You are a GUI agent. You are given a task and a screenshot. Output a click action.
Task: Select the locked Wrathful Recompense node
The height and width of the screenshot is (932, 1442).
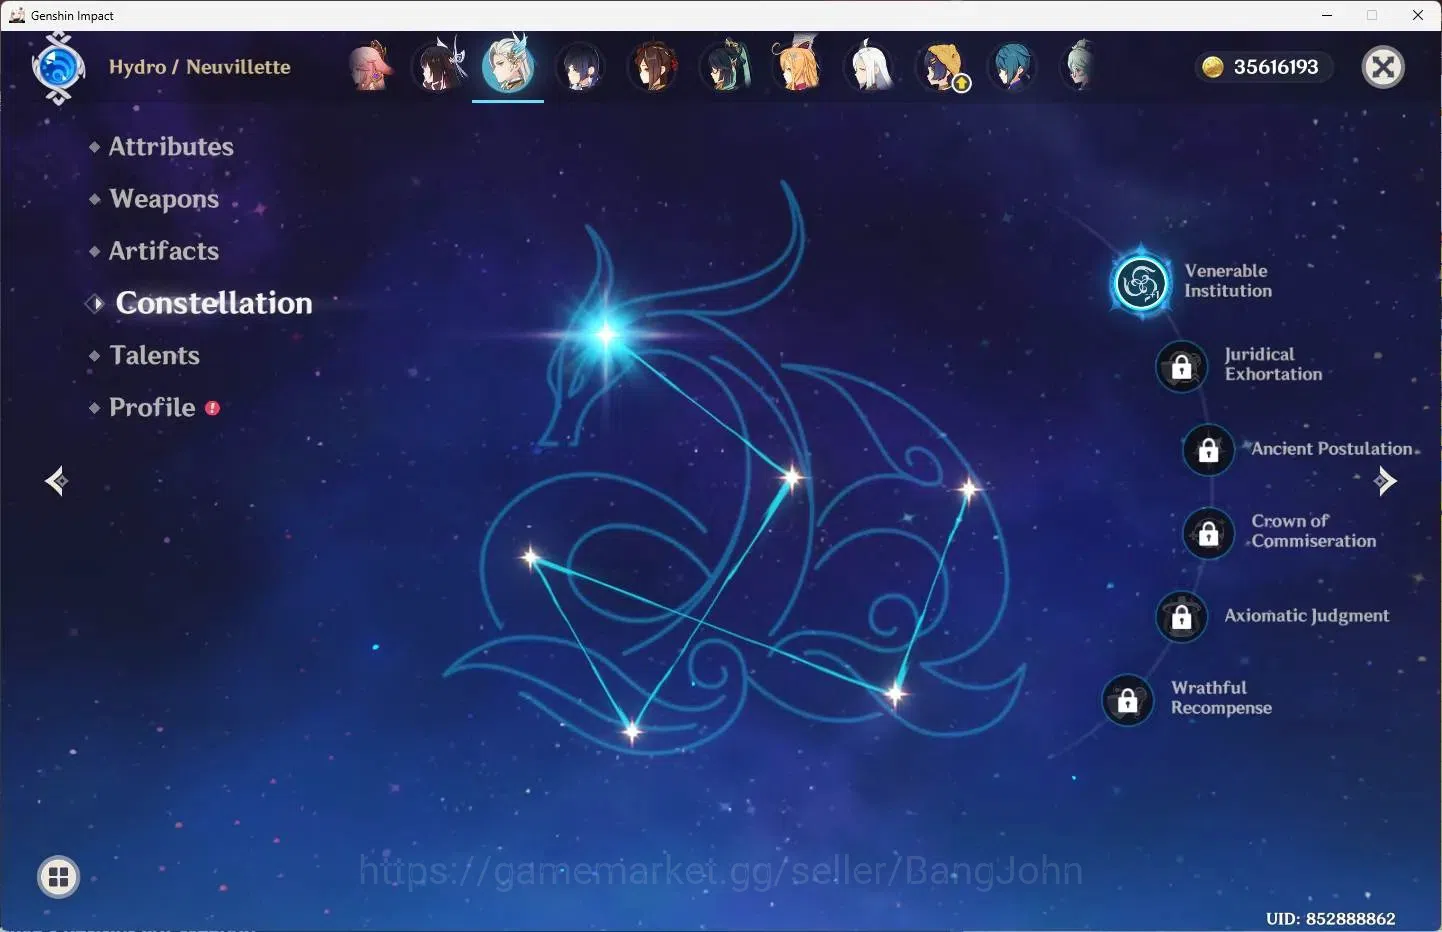click(1127, 700)
